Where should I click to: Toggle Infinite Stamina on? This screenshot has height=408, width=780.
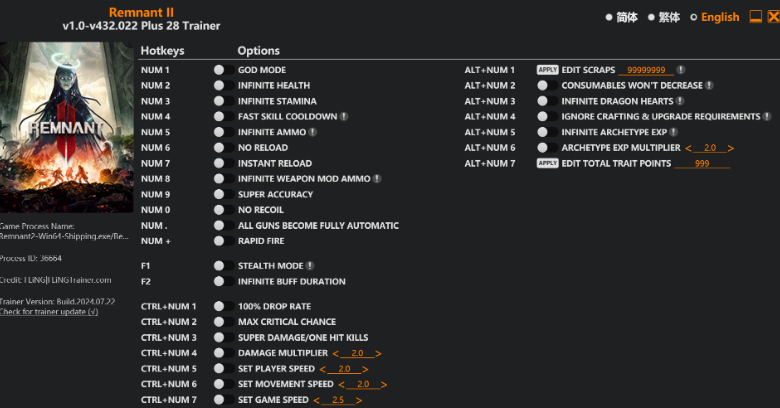pos(223,101)
